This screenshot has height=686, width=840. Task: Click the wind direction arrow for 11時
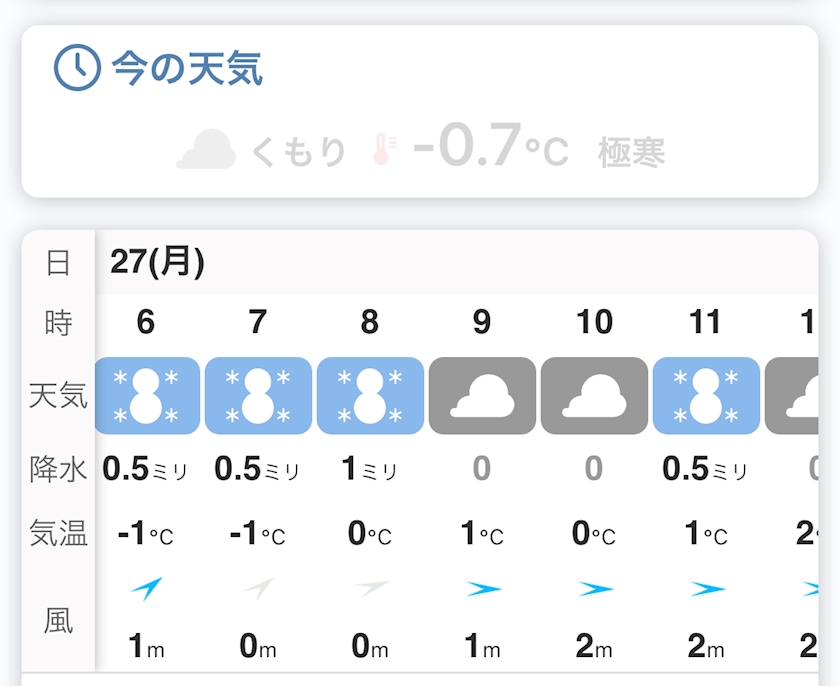pyautogui.click(x=706, y=589)
